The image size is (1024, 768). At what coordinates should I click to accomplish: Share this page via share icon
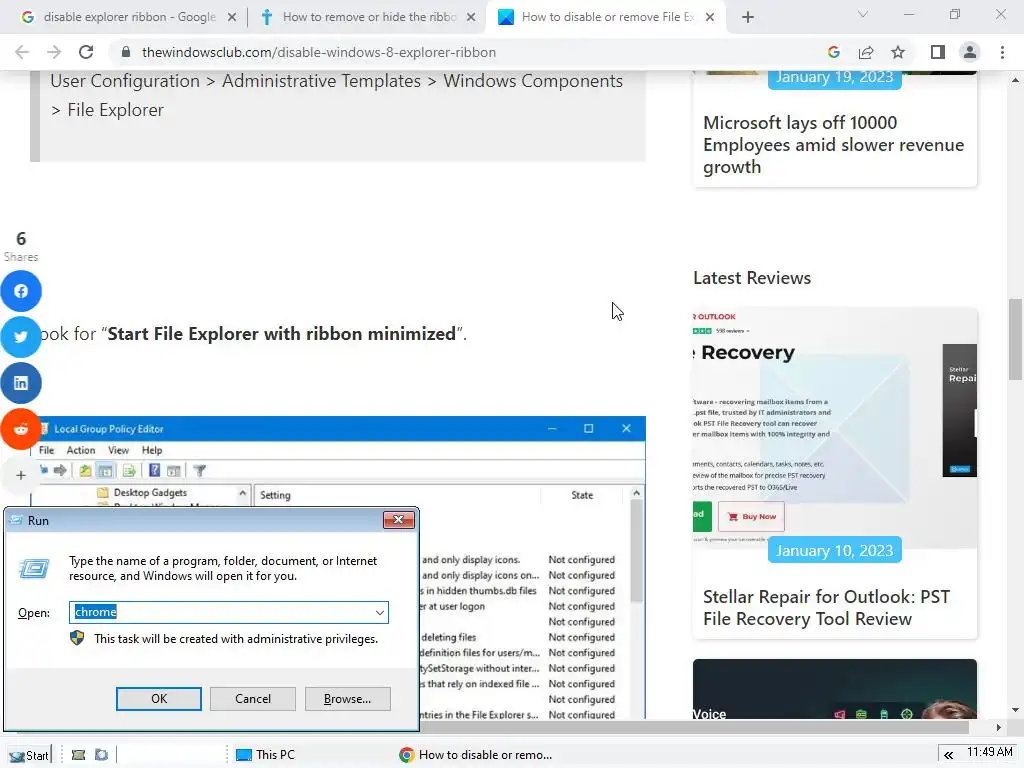[x=866, y=52]
